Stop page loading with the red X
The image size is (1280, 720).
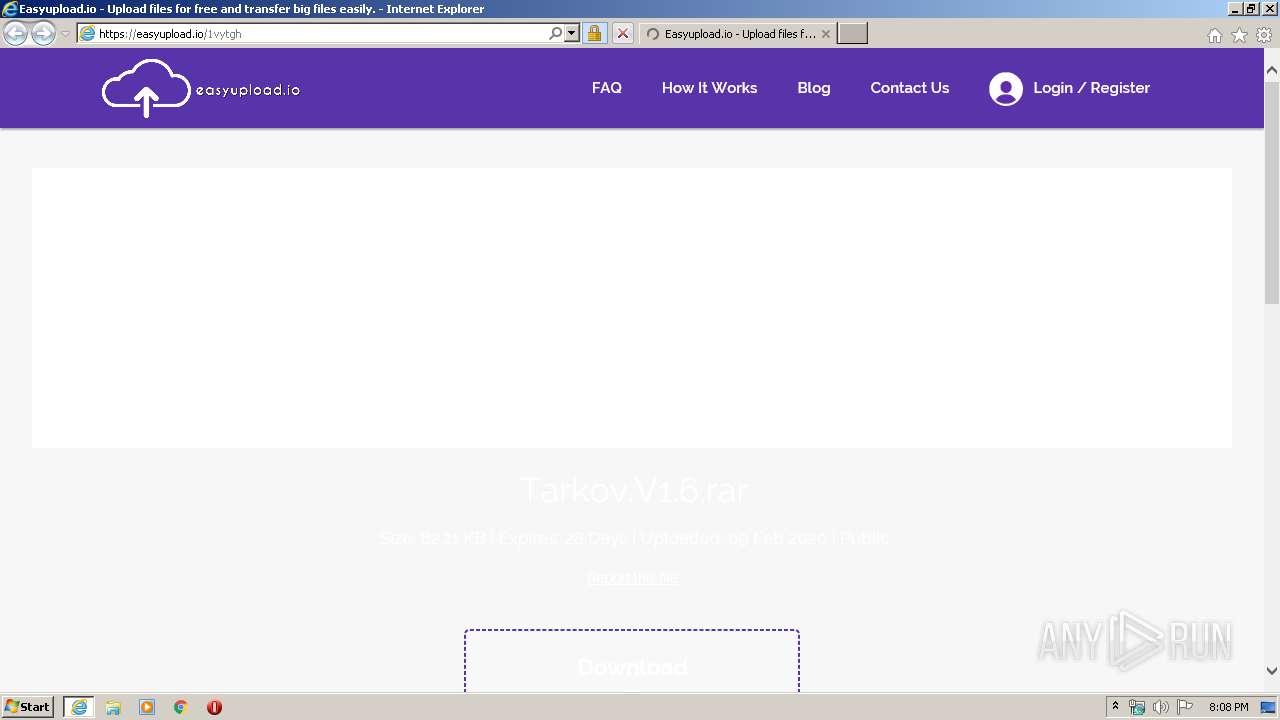coord(622,33)
